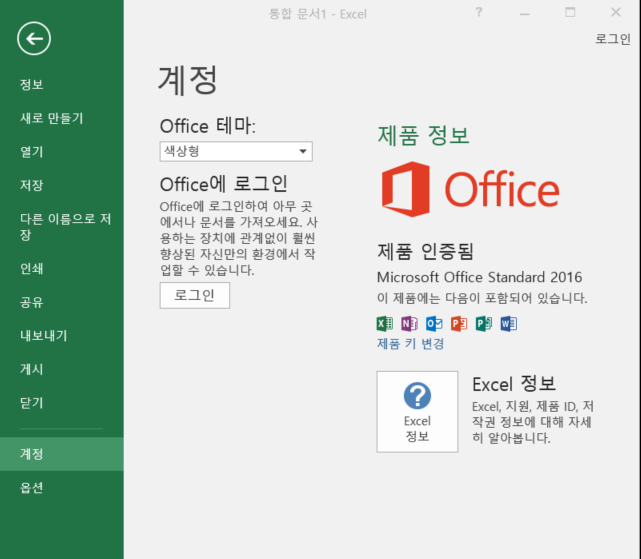Select 새로 만들기 in sidebar

pyautogui.click(x=62, y=118)
